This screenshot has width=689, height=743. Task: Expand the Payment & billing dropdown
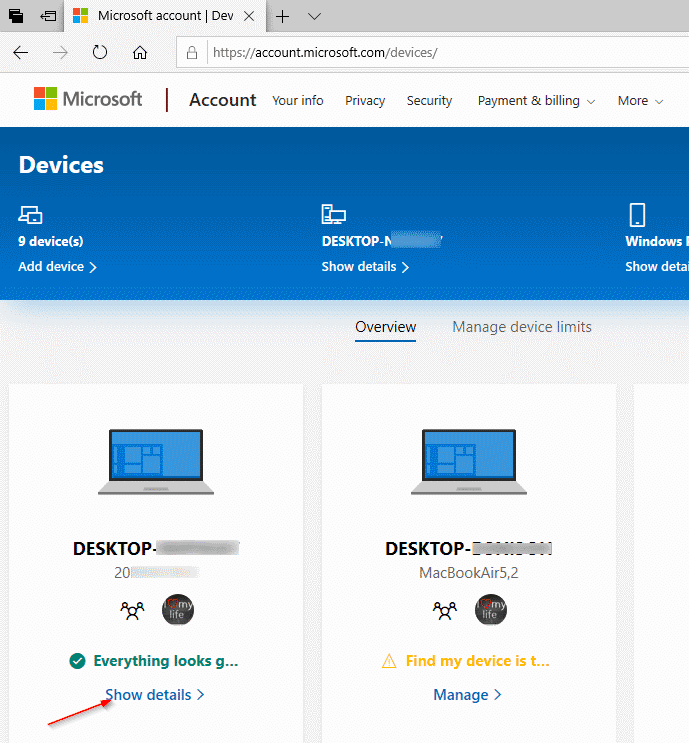click(x=536, y=100)
